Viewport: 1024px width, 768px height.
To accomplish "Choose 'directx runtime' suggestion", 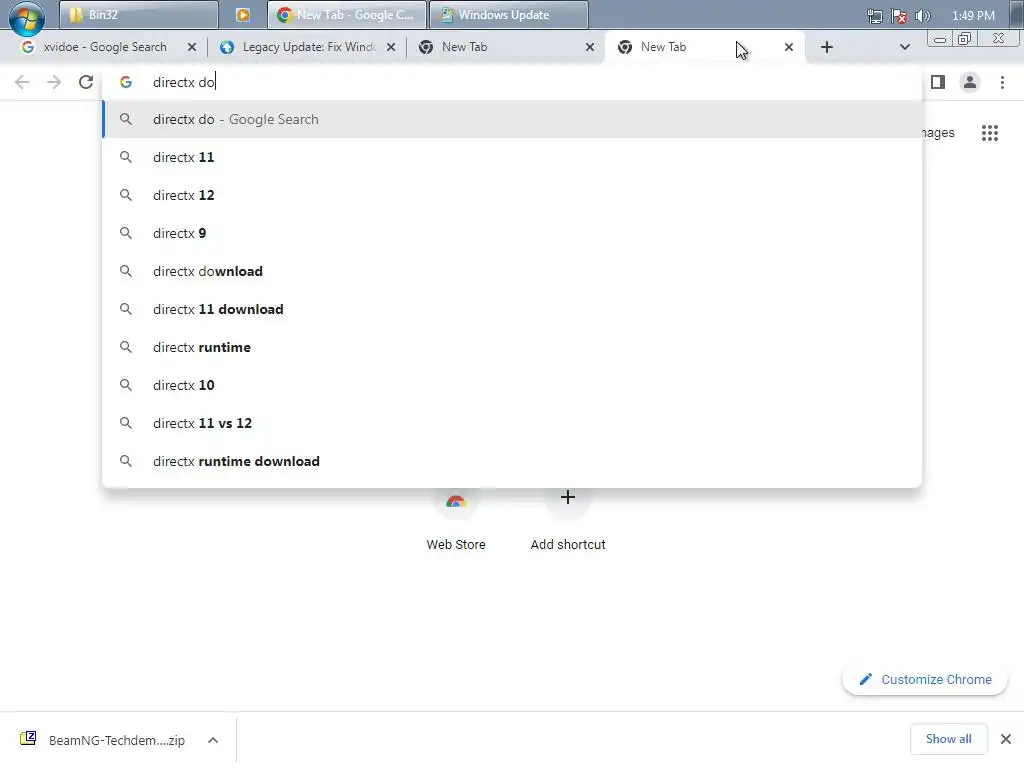I will tap(512, 347).
